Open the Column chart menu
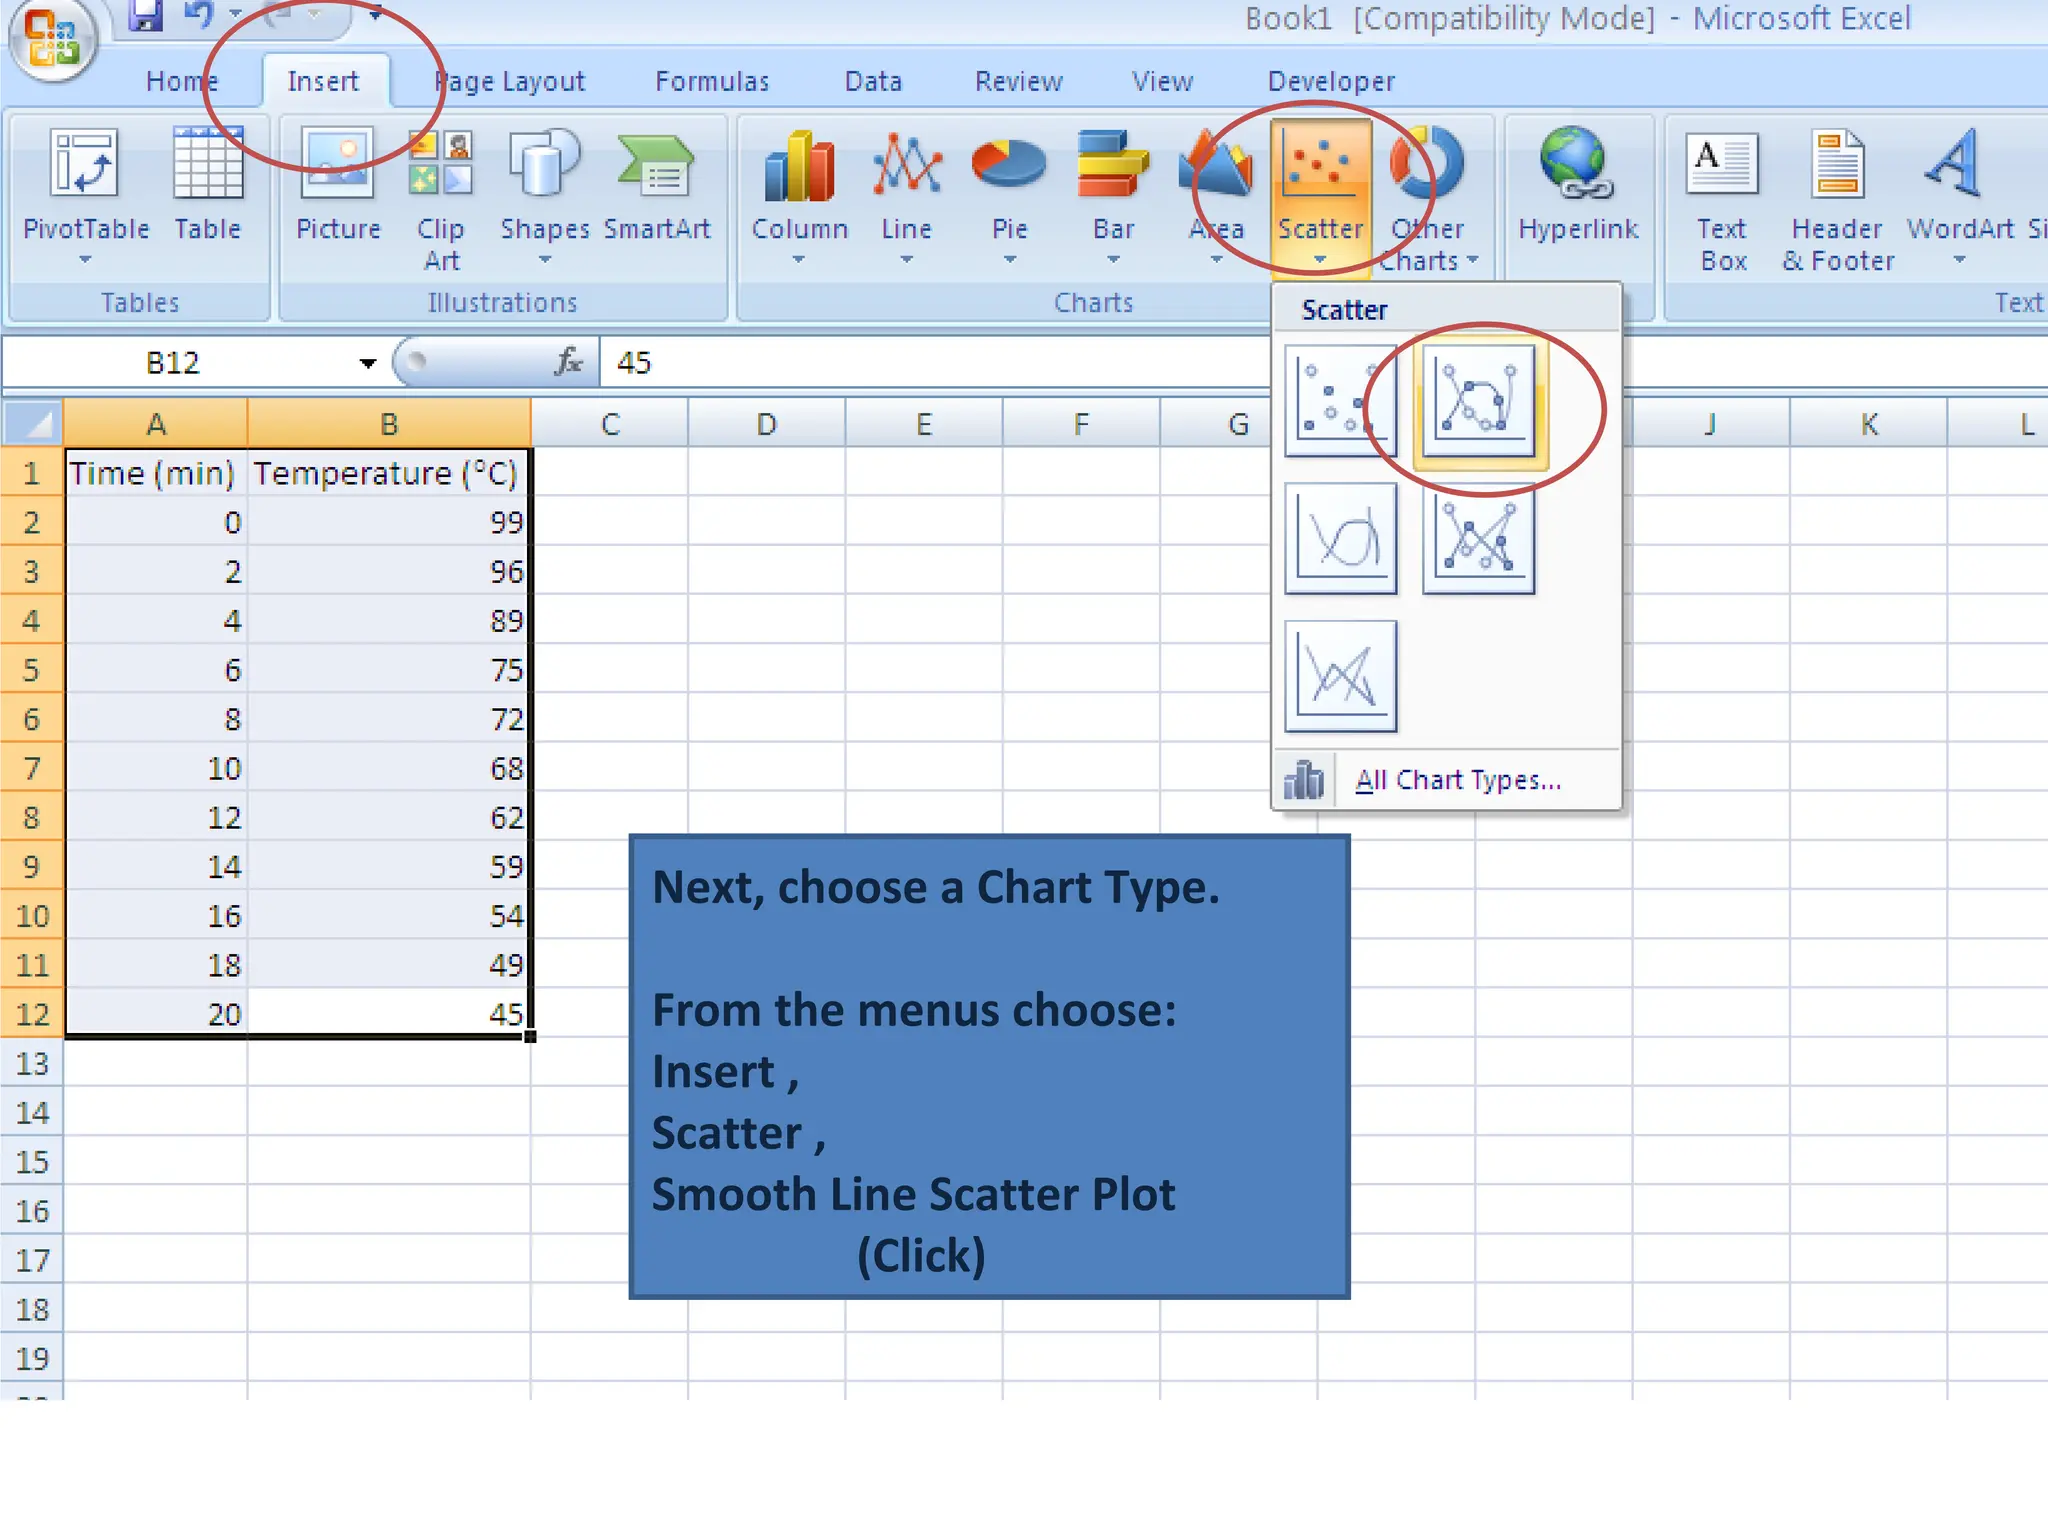Image resolution: width=2048 pixels, height=1536 pixels. (800, 196)
